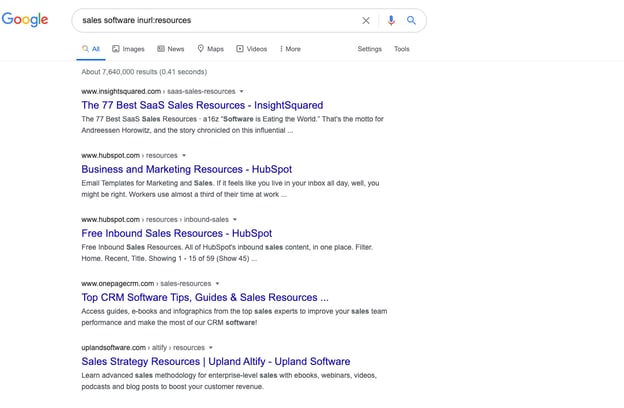
Task: Click the www.onepagecrm.com › sales-resources URL
Action: click(146, 284)
